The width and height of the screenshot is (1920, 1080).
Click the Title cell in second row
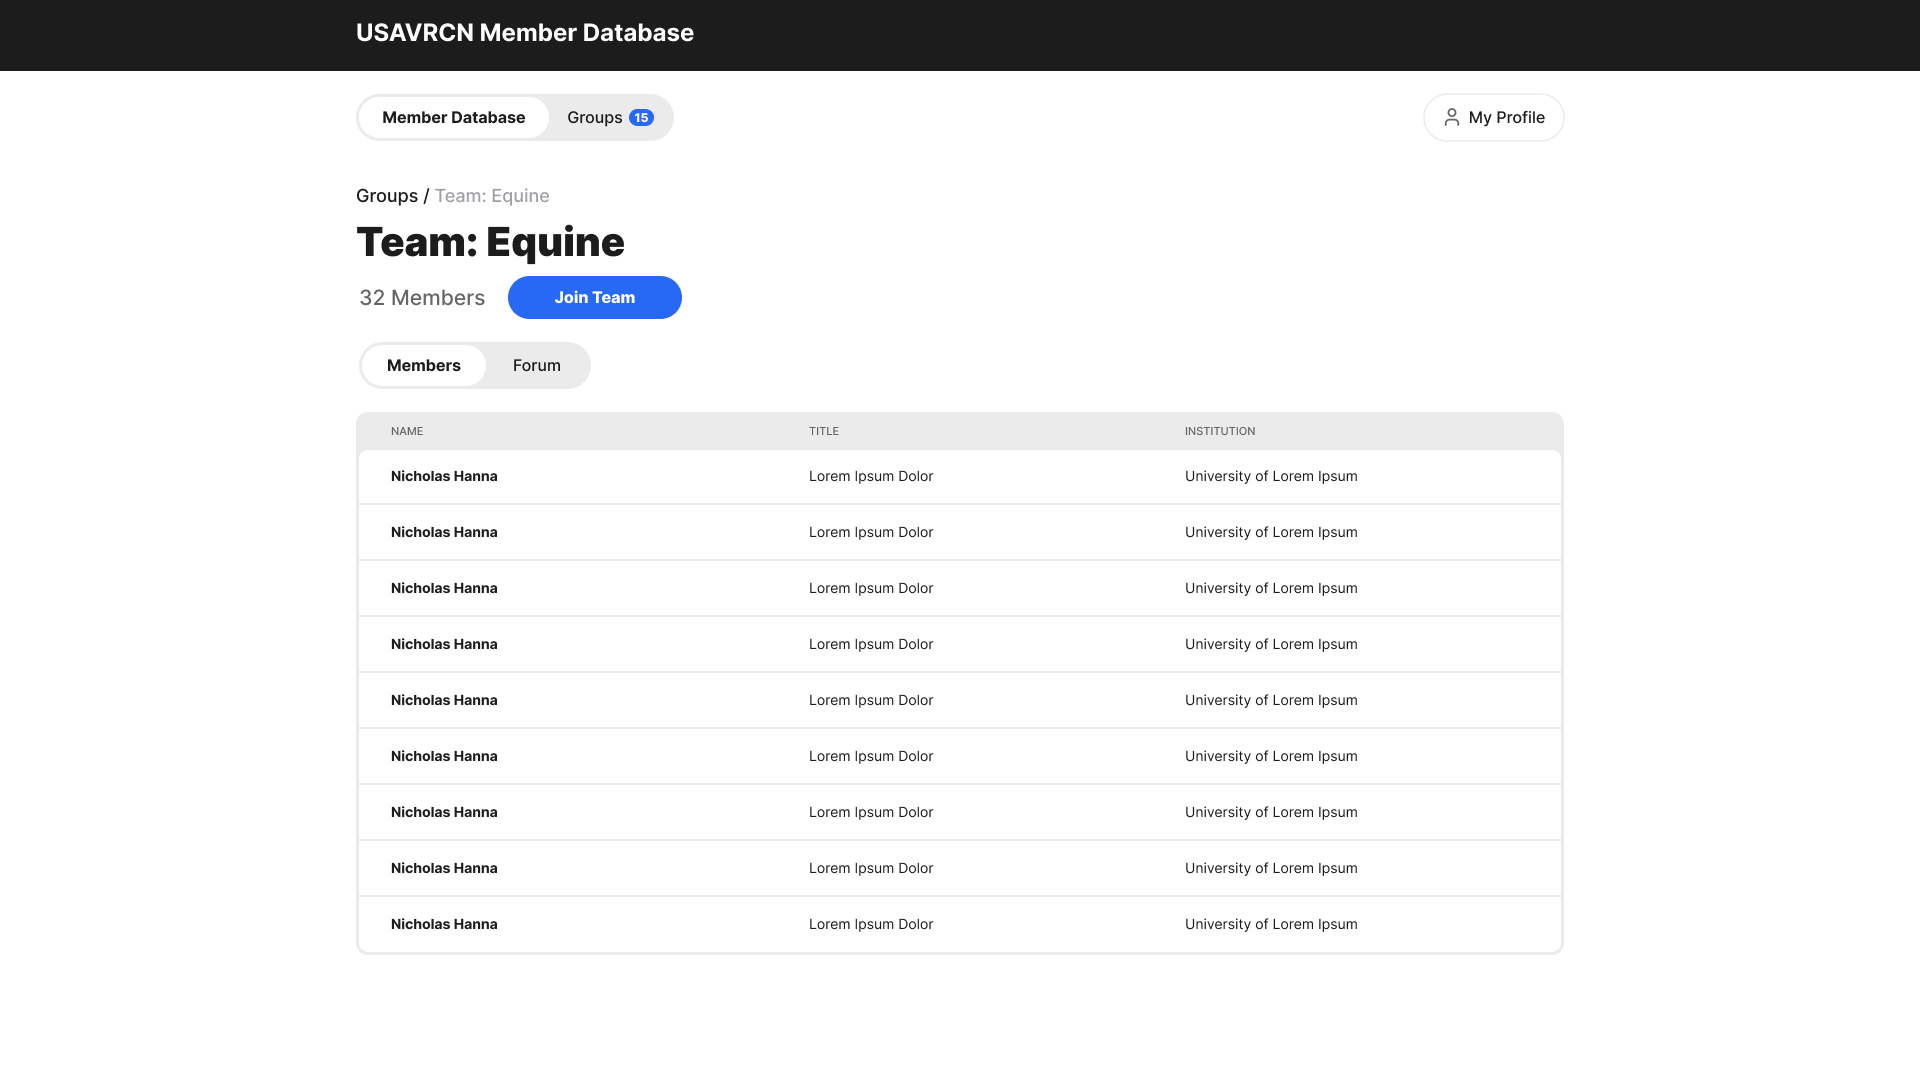click(870, 532)
